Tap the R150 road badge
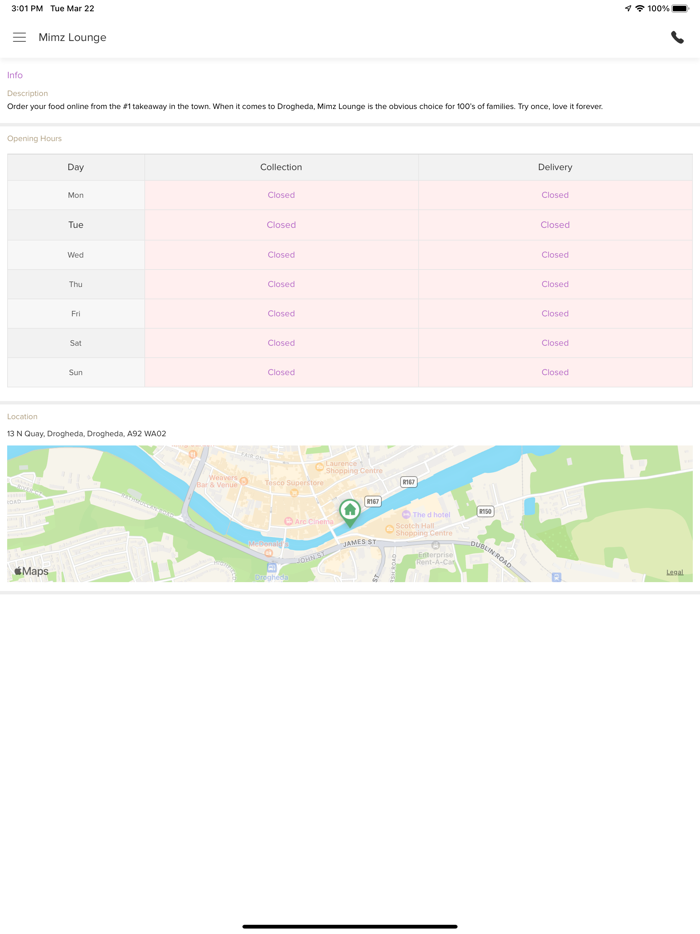 [x=486, y=511]
